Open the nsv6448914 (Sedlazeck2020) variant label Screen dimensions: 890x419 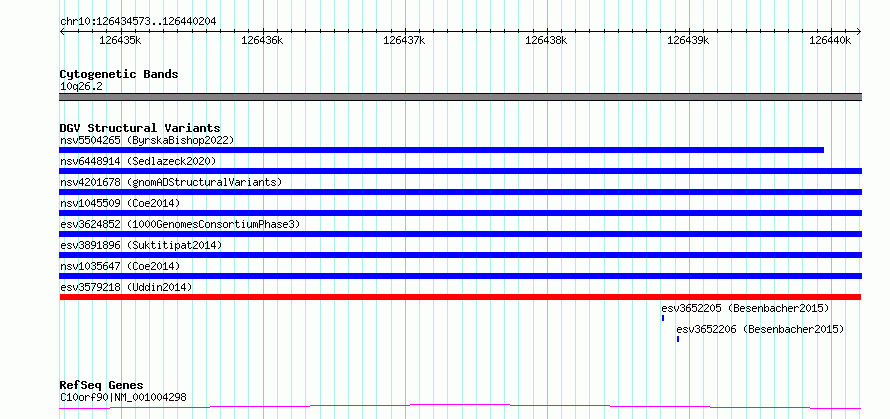click(x=138, y=161)
